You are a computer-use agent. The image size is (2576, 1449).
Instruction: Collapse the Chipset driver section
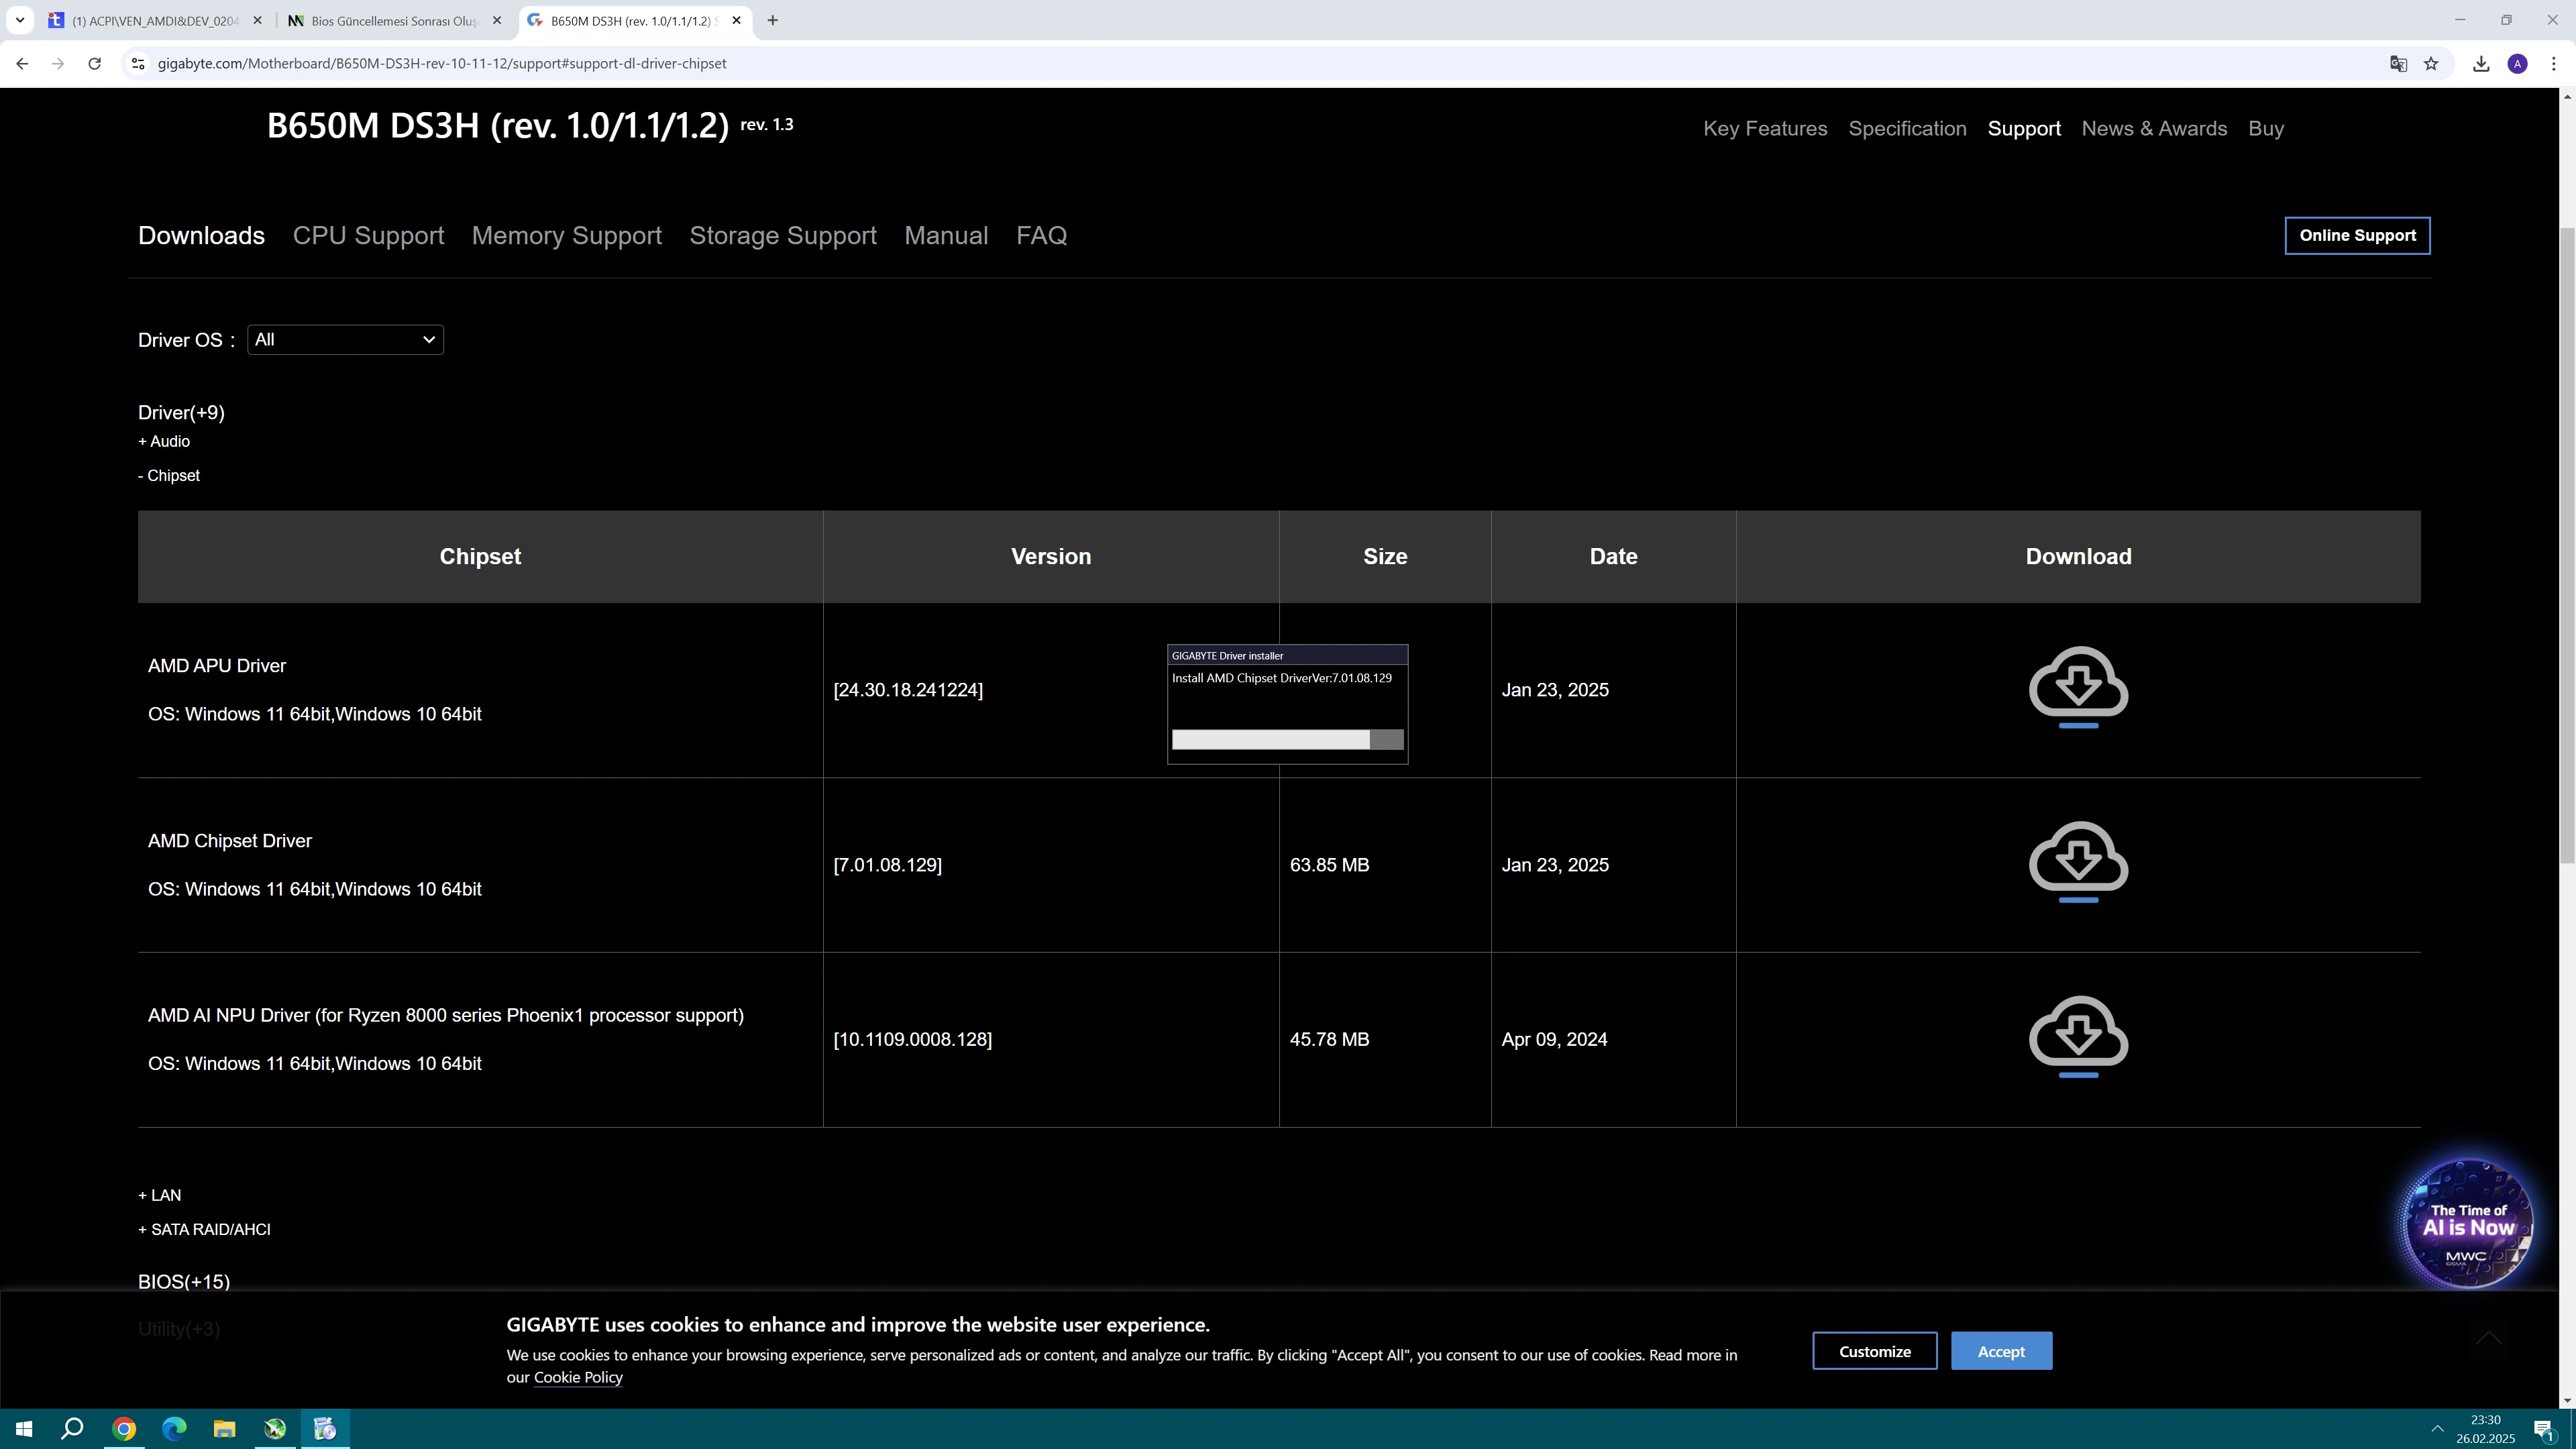pyautogui.click(x=169, y=475)
